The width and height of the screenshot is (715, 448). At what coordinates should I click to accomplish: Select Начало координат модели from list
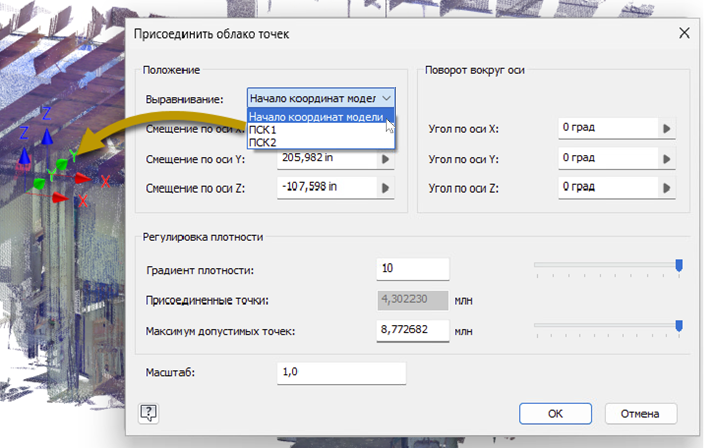321,117
